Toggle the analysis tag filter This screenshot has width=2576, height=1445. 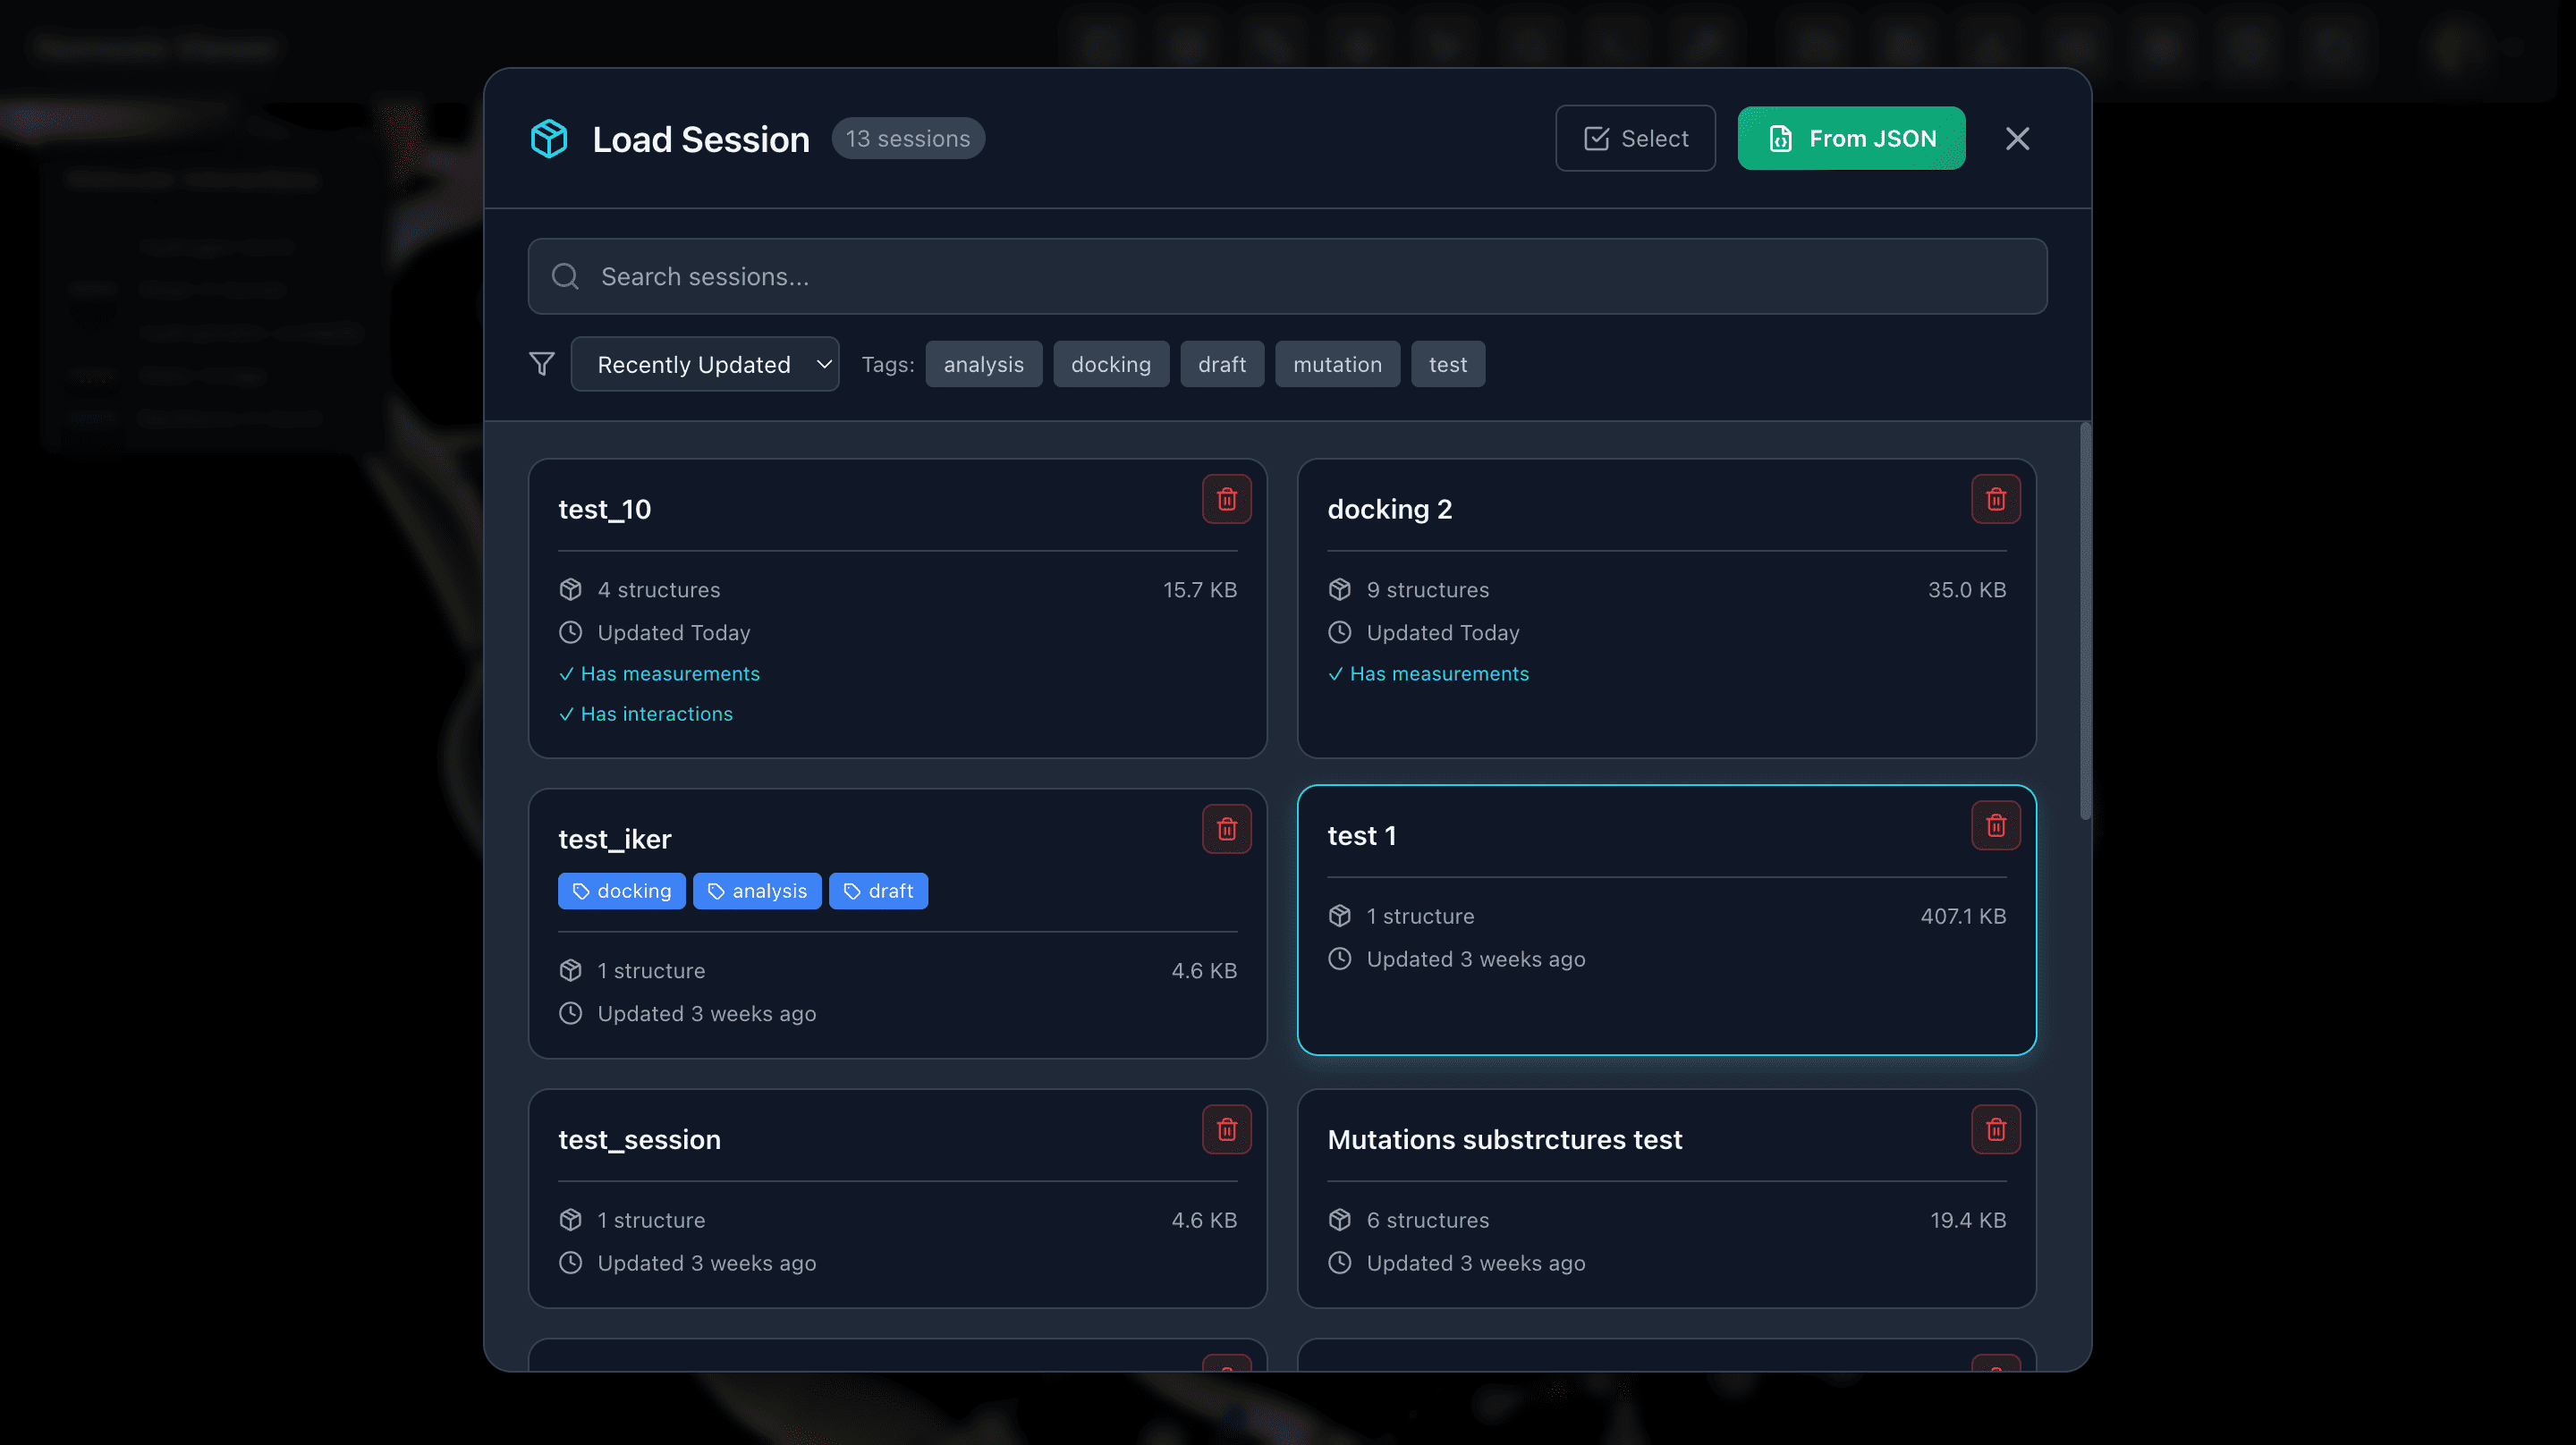point(984,363)
